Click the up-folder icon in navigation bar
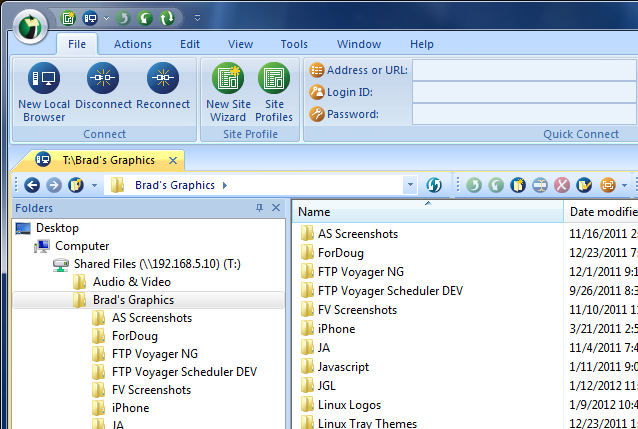Viewport: 638px width, 429px height. point(76,185)
